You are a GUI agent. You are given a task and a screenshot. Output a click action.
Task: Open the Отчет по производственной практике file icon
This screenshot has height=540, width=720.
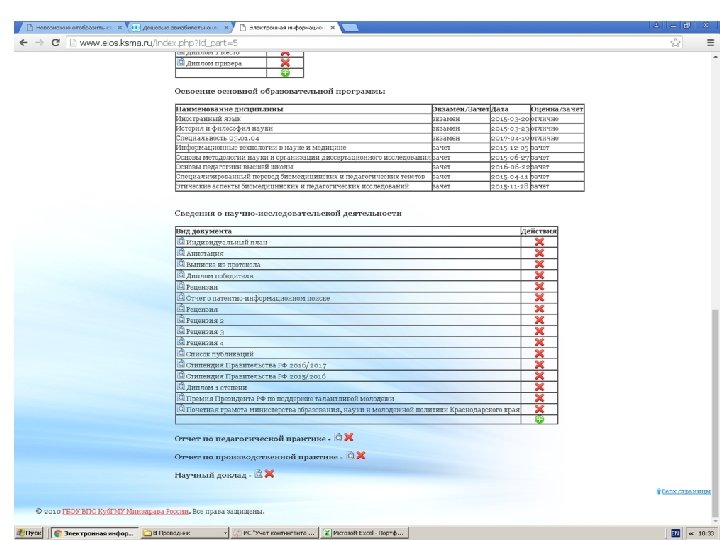351,456
